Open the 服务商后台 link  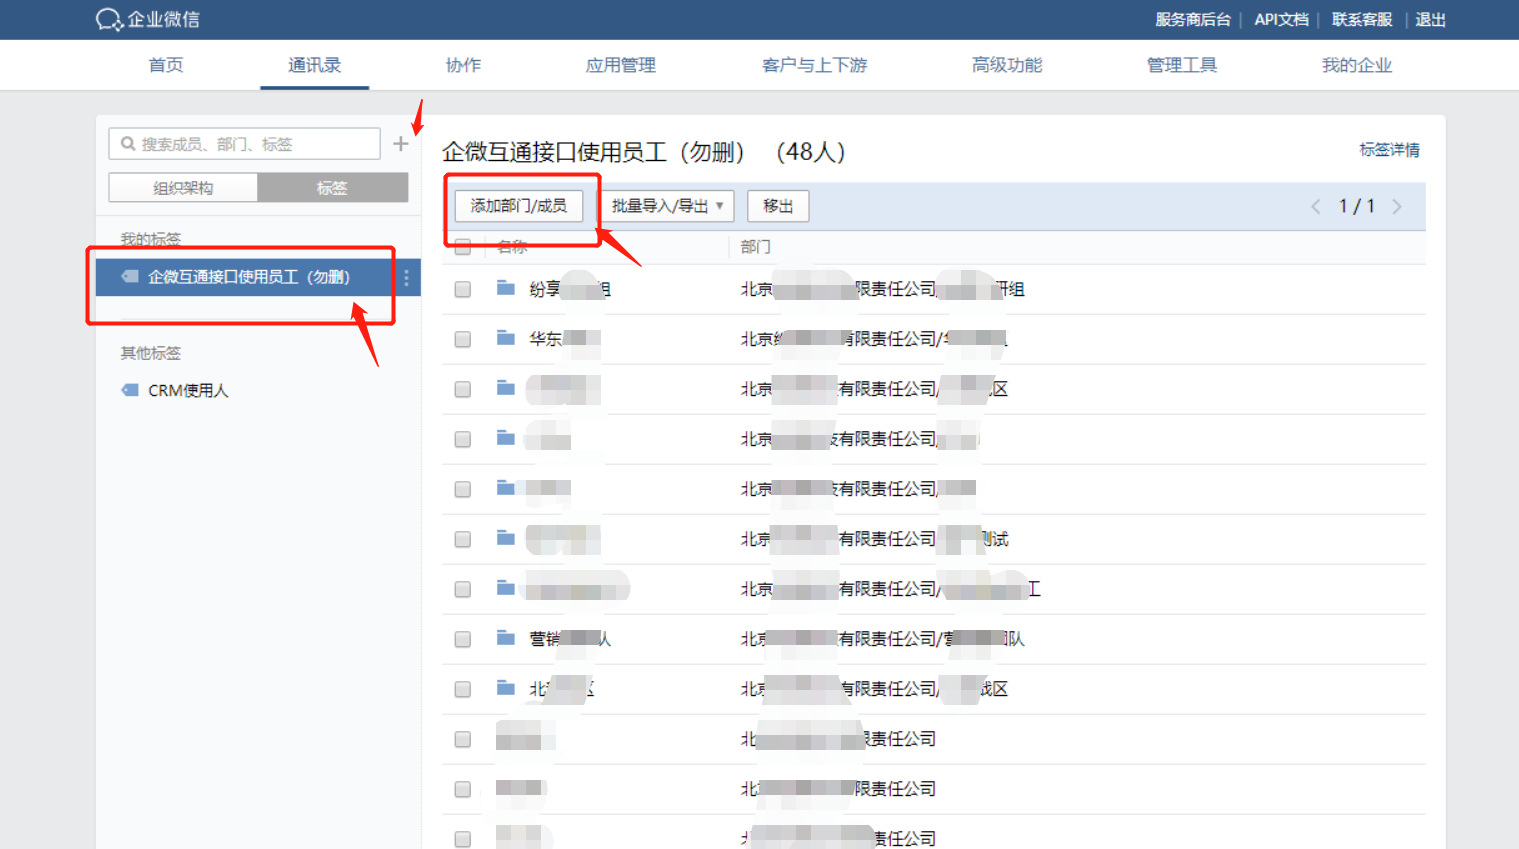point(1192,20)
